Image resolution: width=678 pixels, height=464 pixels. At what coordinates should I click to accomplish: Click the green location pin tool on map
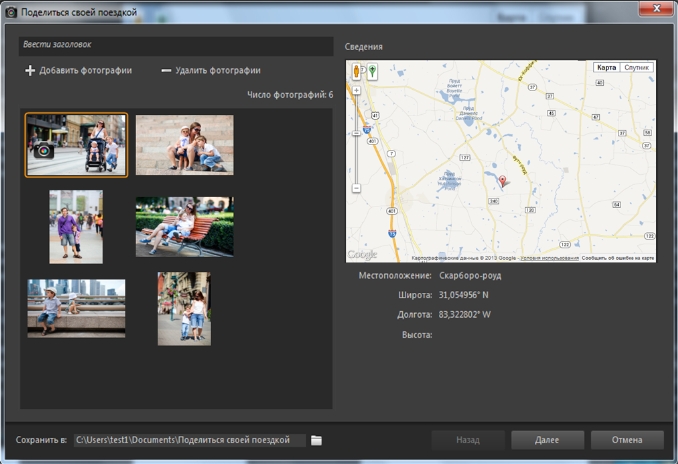372,71
